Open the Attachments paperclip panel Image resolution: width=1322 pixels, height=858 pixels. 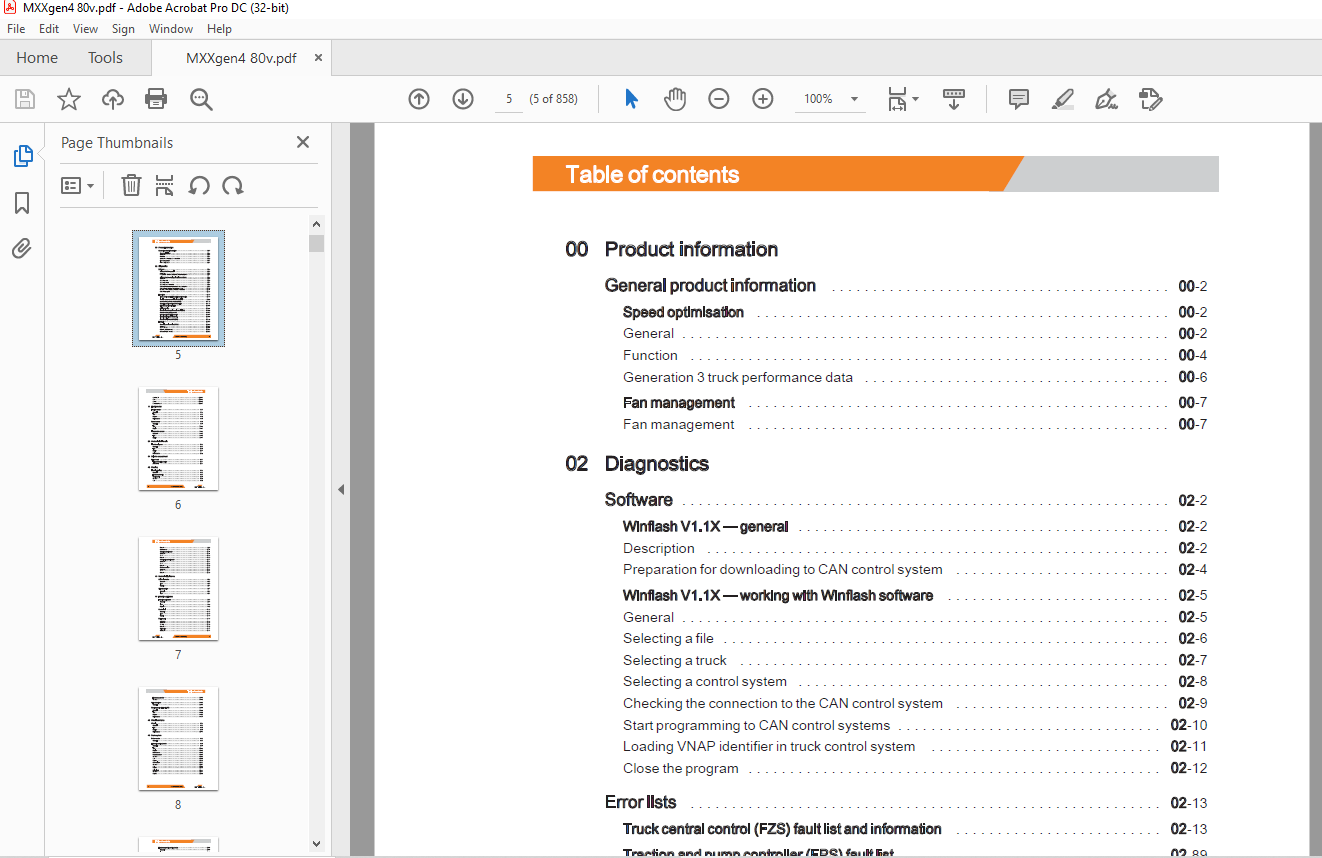pyautogui.click(x=22, y=249)
